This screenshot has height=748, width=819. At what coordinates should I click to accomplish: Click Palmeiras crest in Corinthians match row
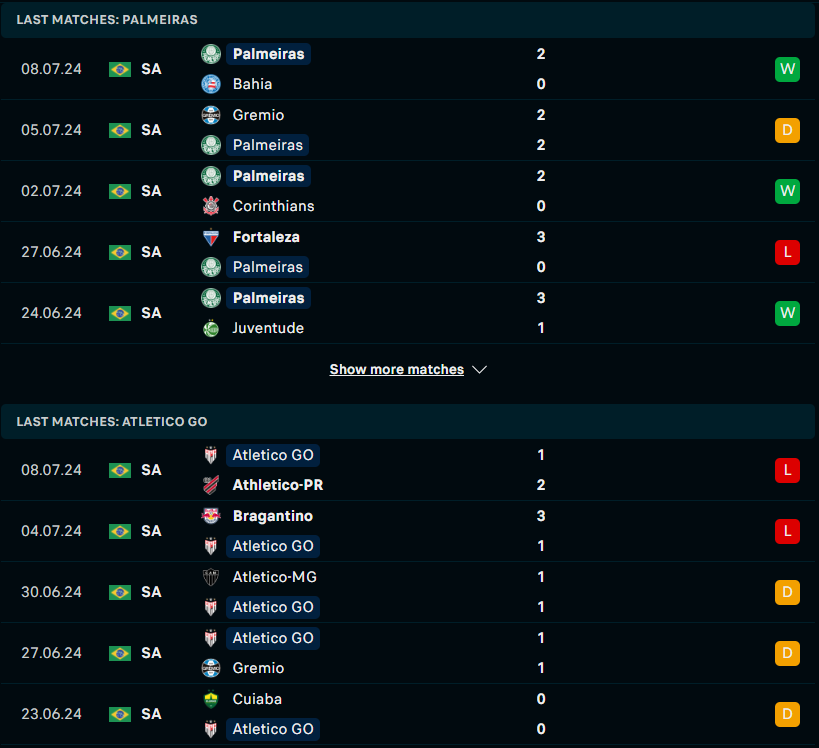[211, 176]
